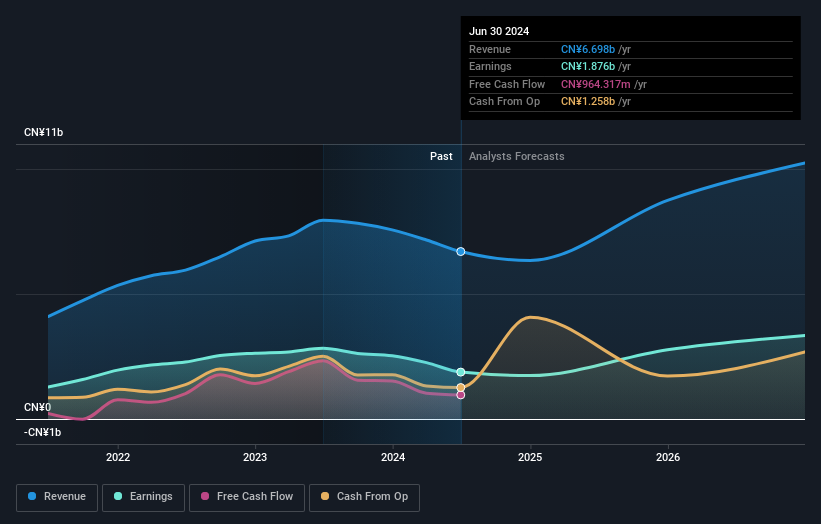Select the Free Cash Flow data point marker

point(461,395)
